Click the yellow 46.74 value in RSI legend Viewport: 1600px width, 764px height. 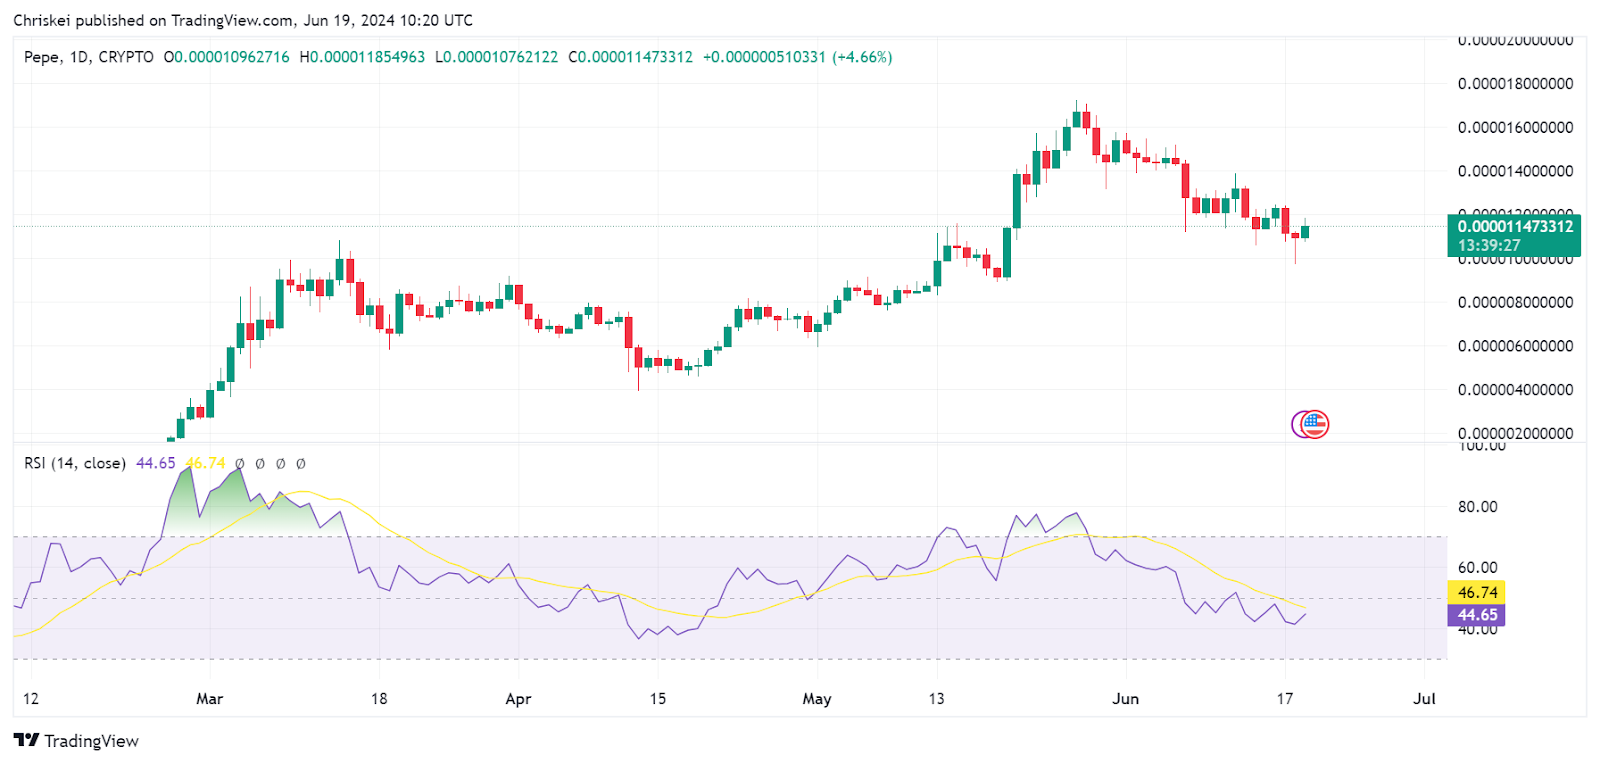pos(206,463)
